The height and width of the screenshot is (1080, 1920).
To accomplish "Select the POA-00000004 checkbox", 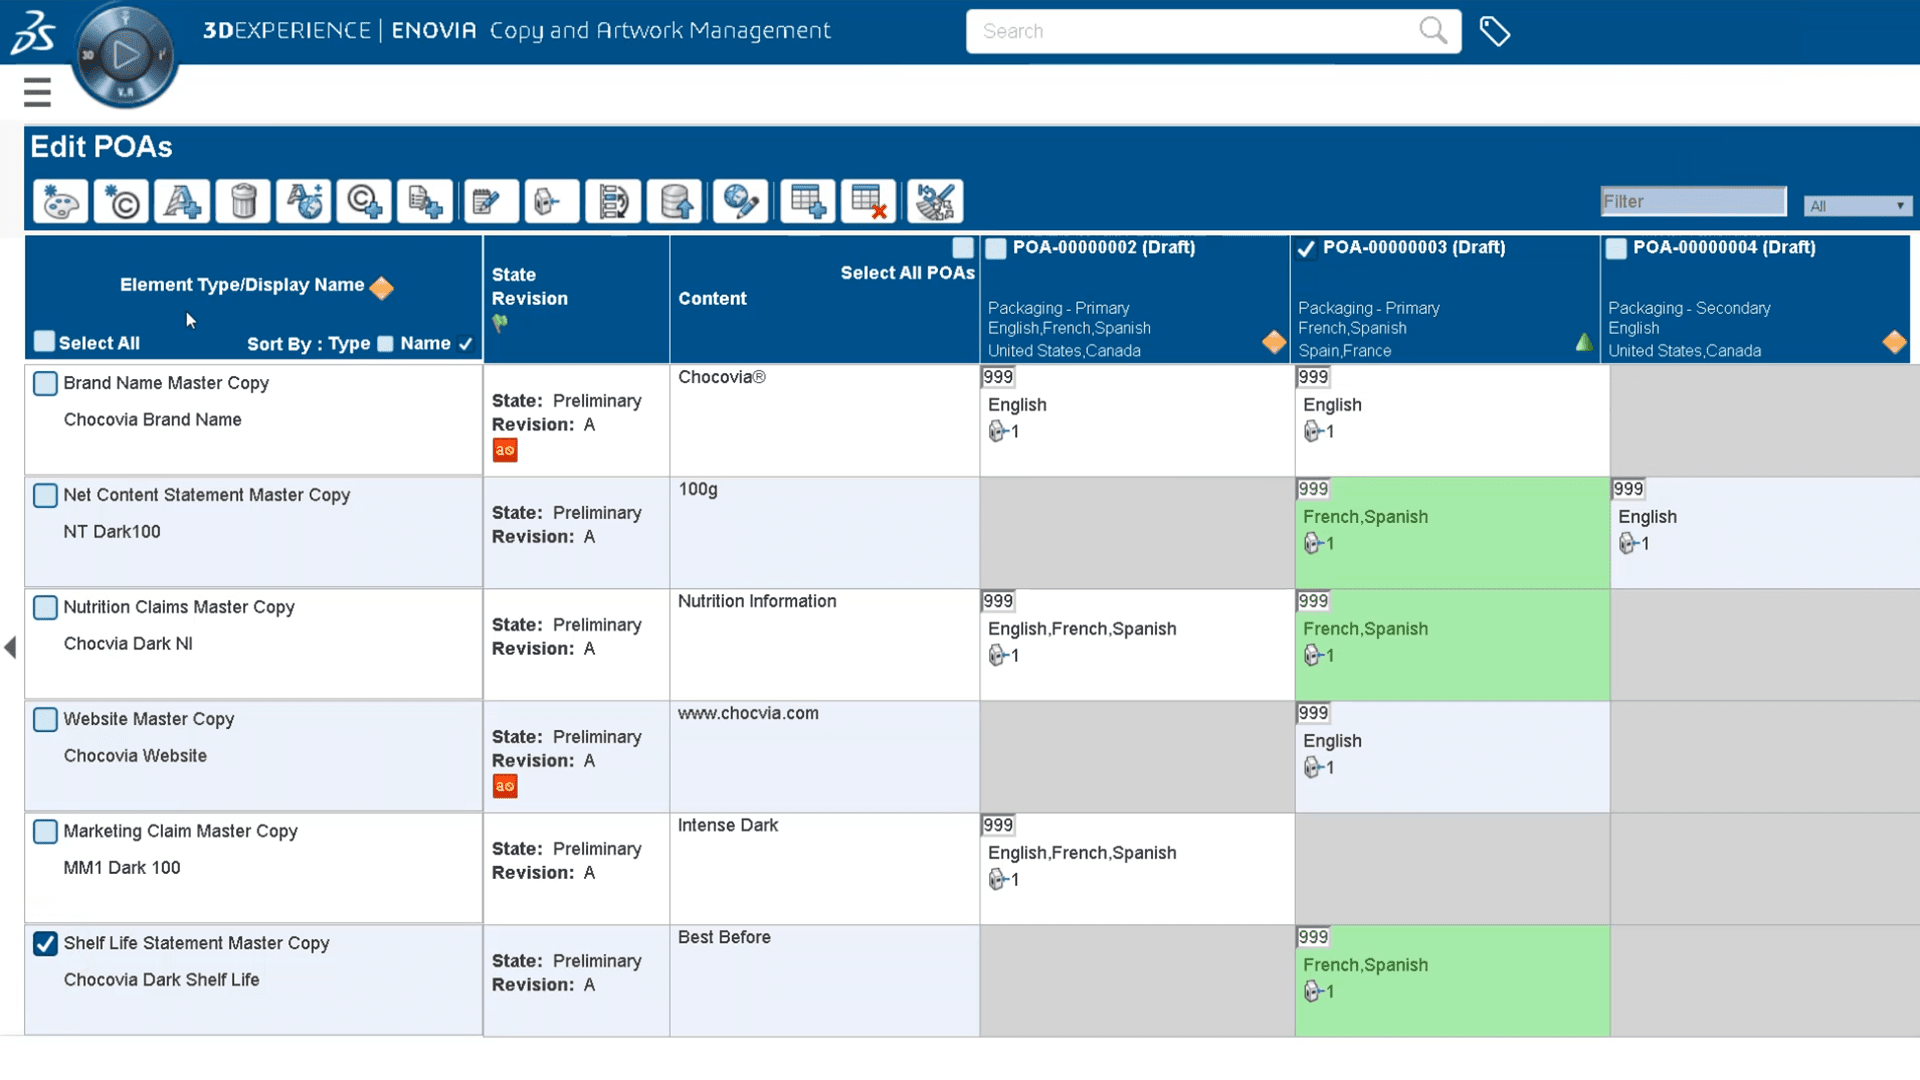I will coord(1616,249).
